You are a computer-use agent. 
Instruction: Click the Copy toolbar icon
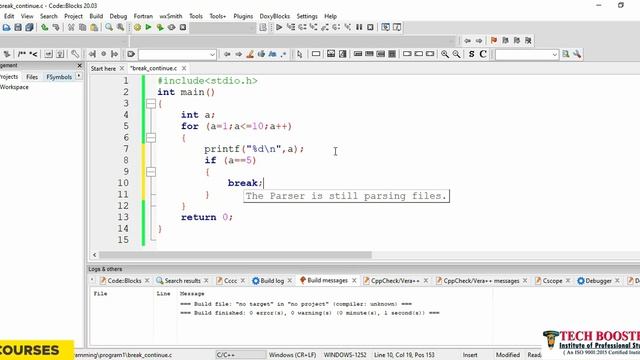[x=82, y=27]
